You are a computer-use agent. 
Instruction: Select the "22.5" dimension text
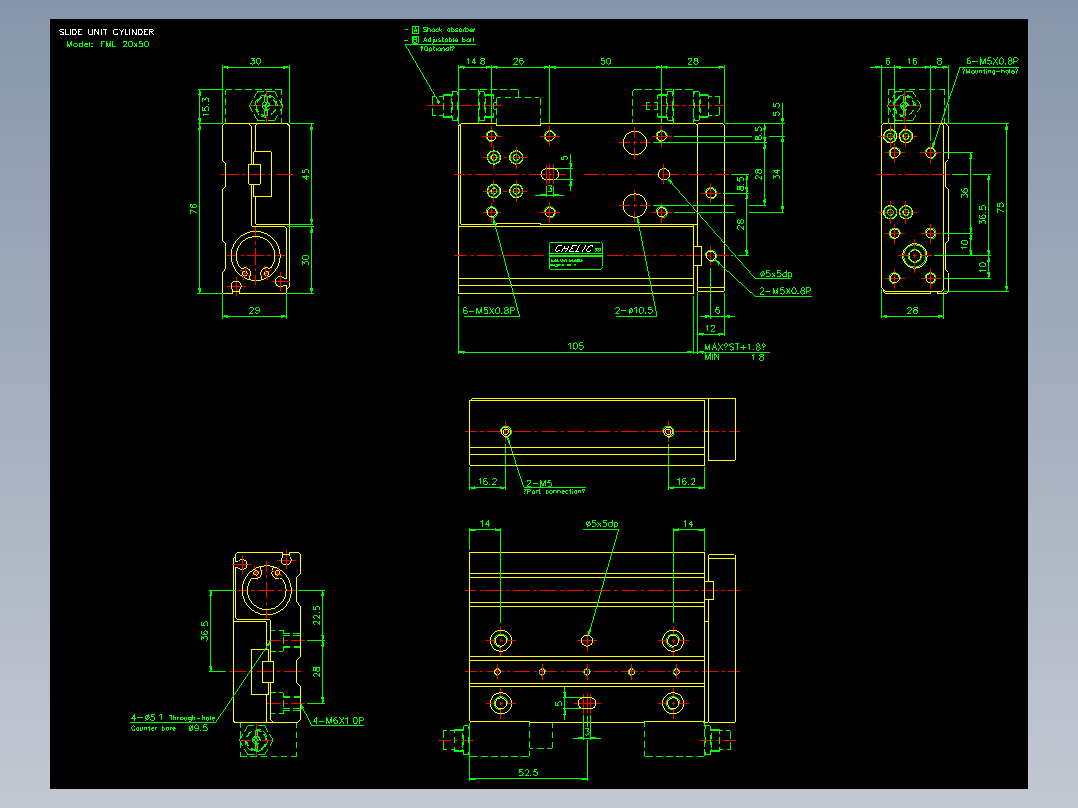click(316, 615)
